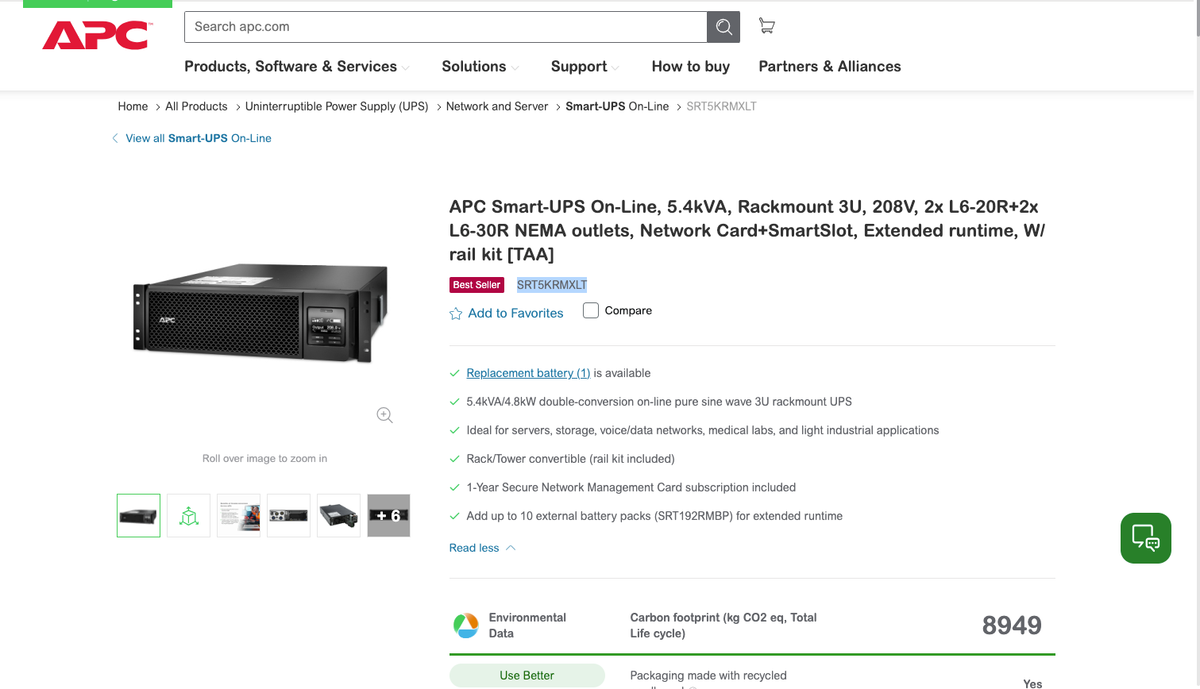The height and width of the screenshot is (689, 1200).
Task: Open the Support dropdown menu
Action: point(585,67)
